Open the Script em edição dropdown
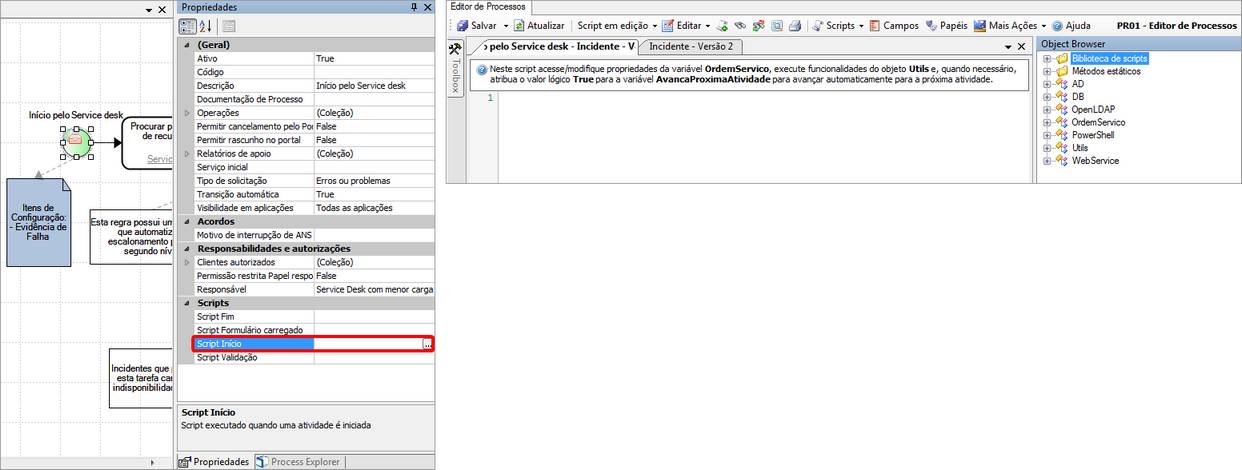The image size is (1242, 470). tap(616, 26)
